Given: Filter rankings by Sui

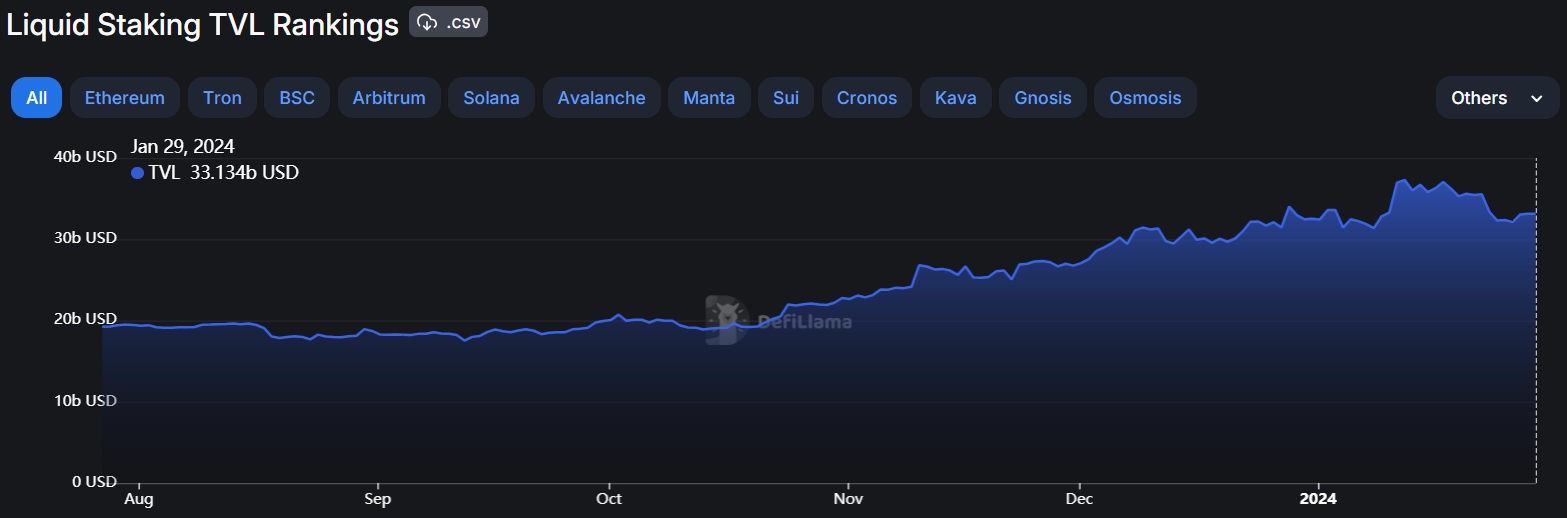Looking at the screenshot, I should point(786,98).
